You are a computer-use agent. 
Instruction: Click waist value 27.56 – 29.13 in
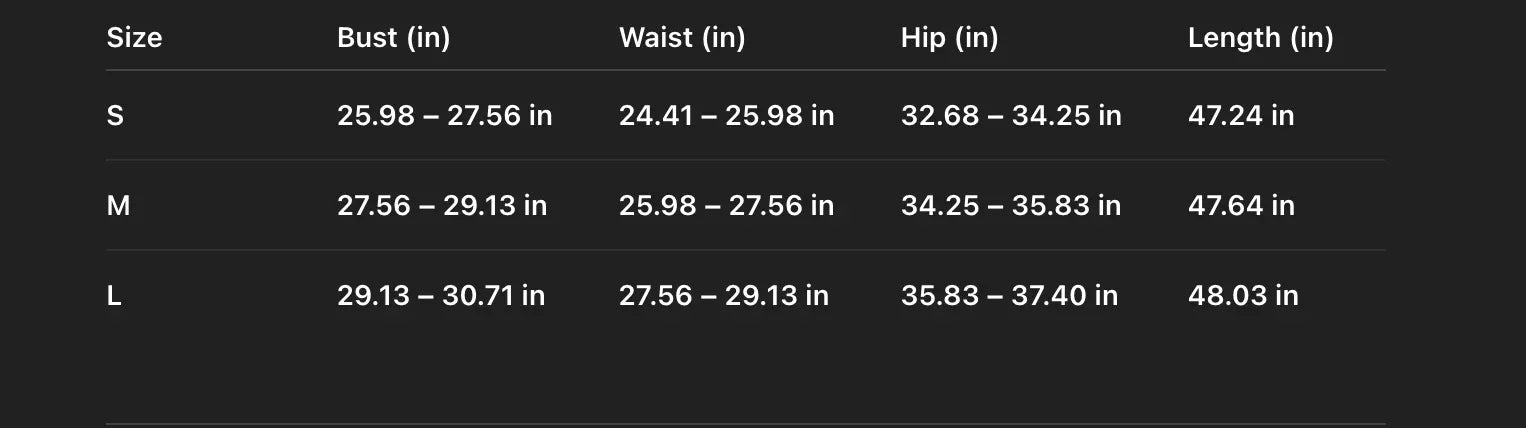[x=724, y=296]
